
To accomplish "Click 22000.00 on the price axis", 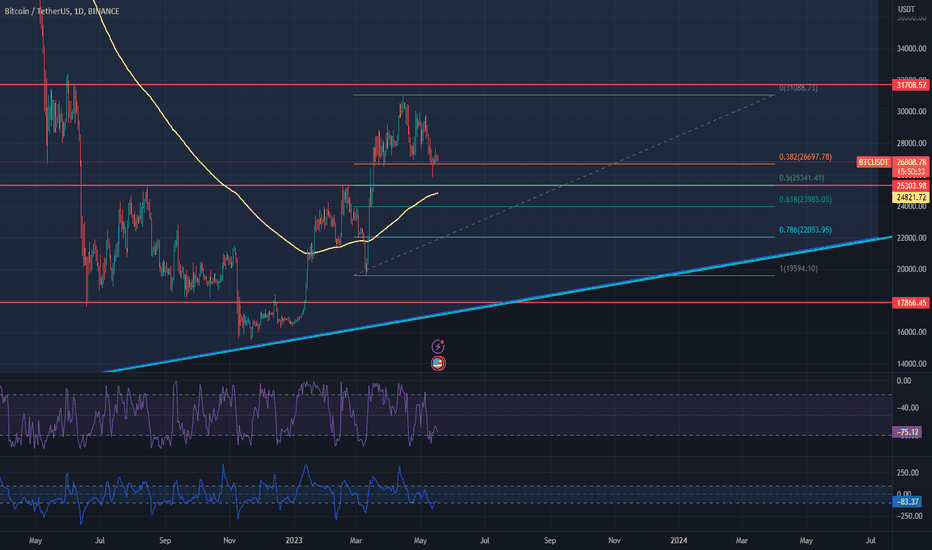I will pos(911,238).
